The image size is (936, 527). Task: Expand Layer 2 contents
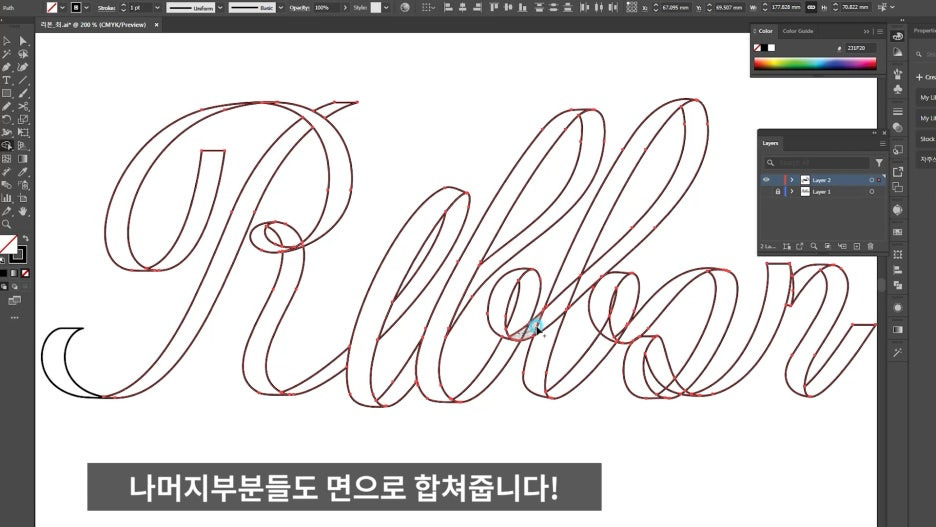(792, 180)
